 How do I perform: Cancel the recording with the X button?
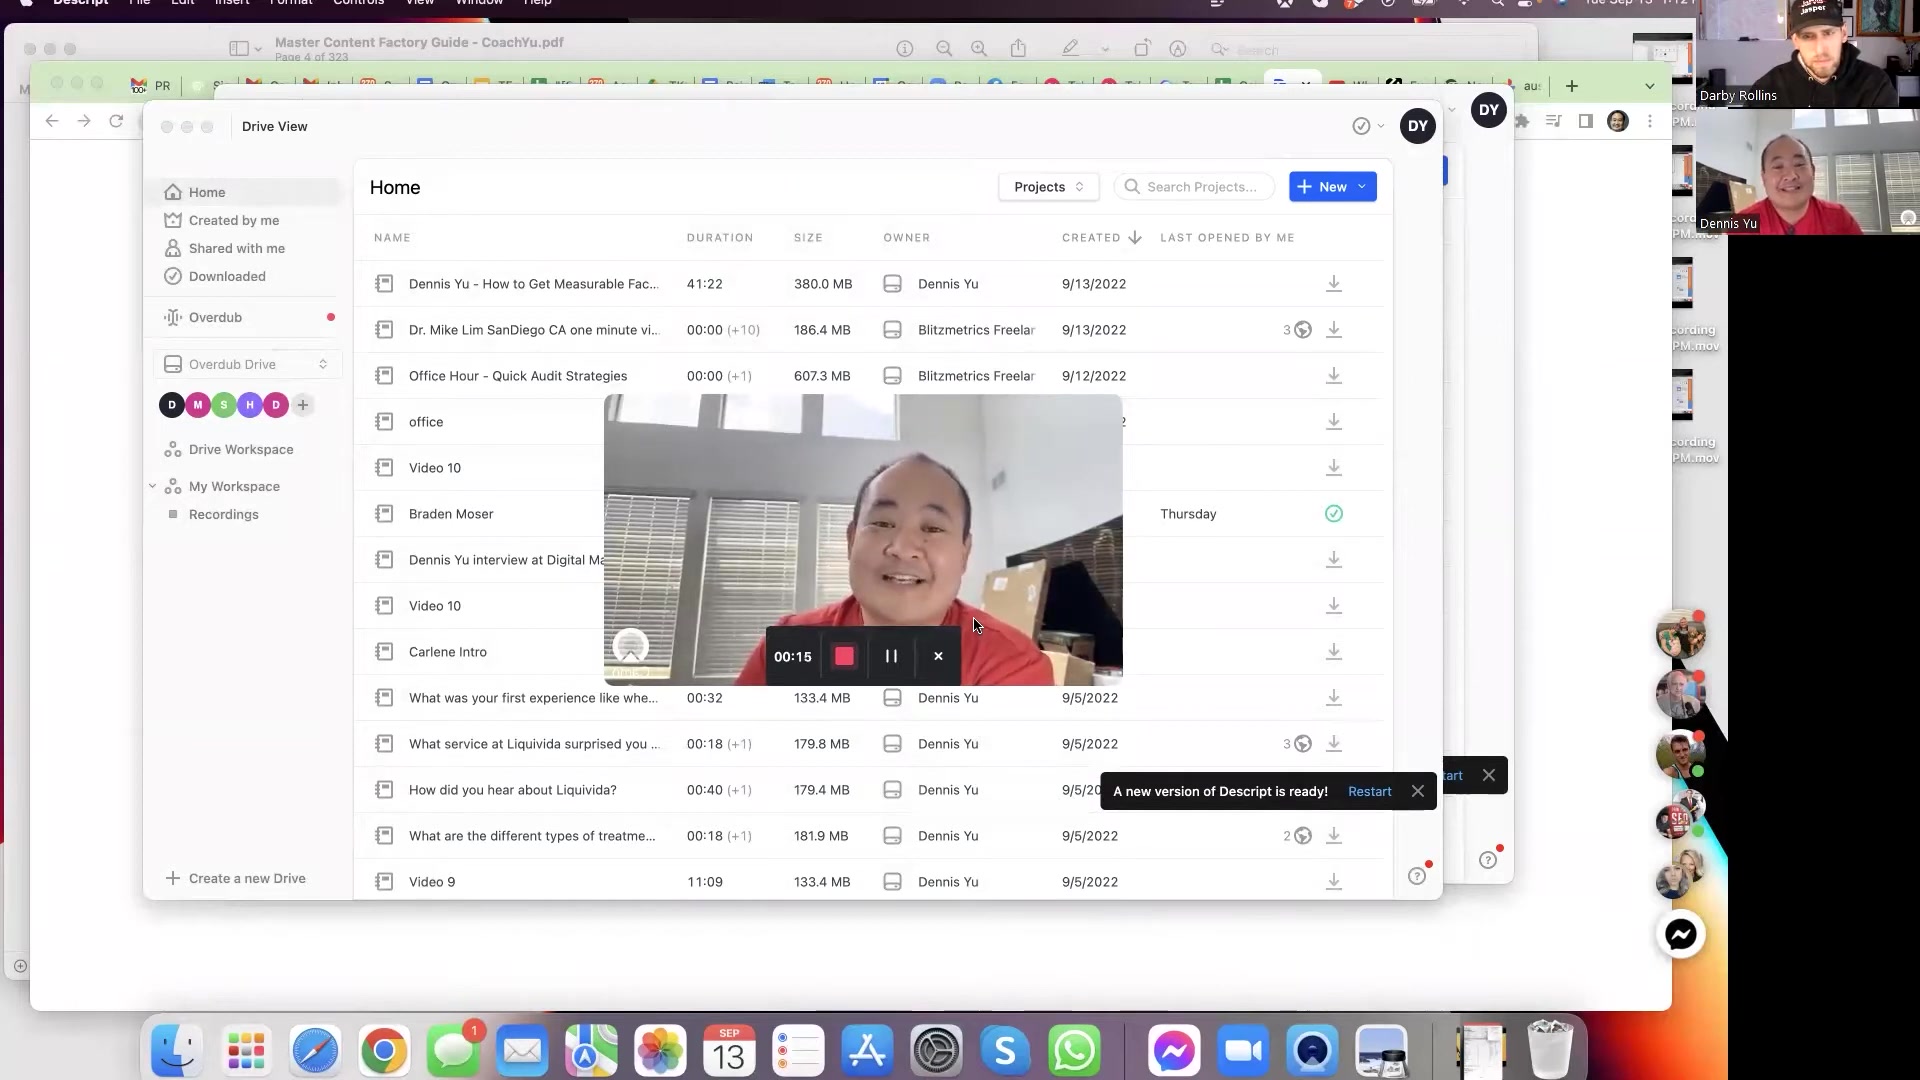(938, 656)
